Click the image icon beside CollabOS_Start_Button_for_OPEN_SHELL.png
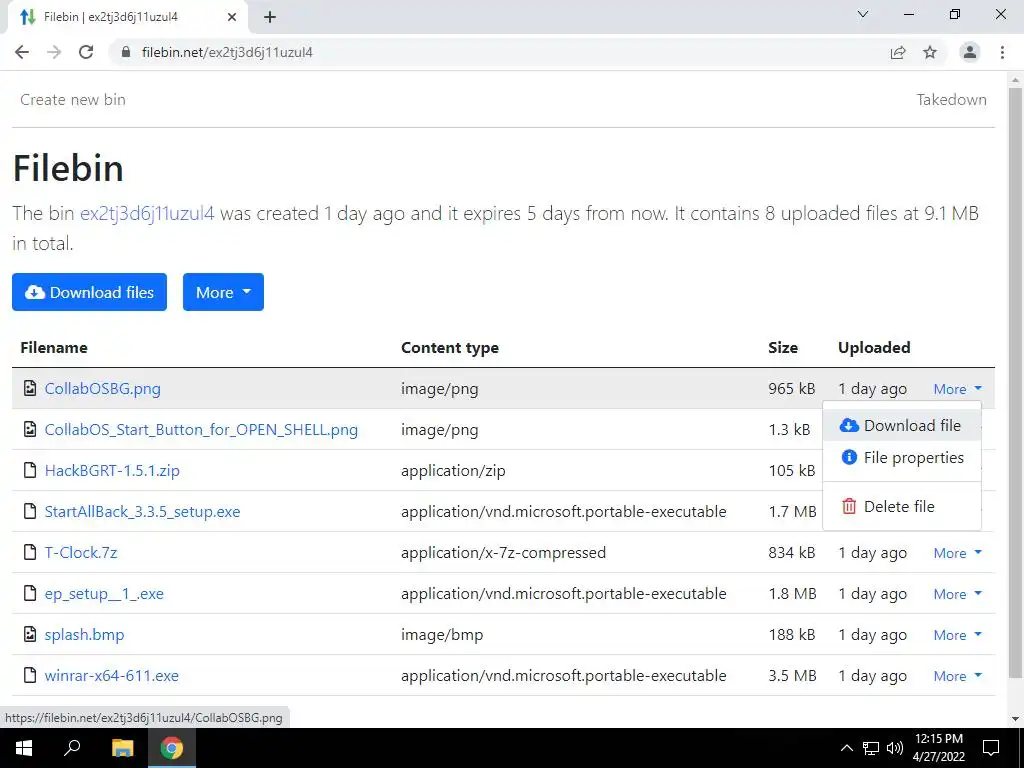 [x=29, y=430]
